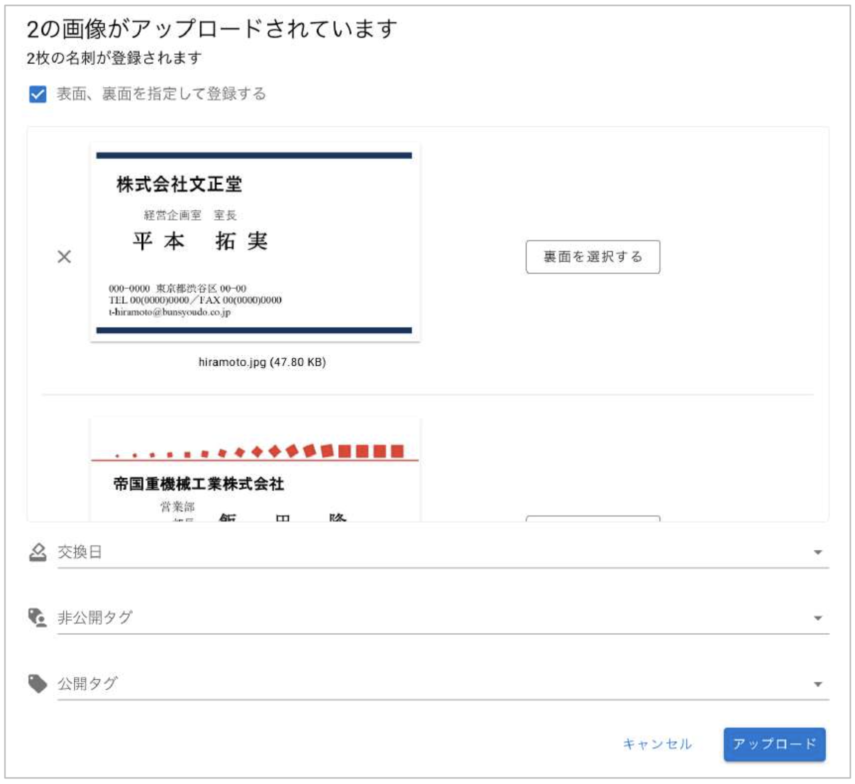Click the 非公開タグ private tag icon

click(38, 618)
